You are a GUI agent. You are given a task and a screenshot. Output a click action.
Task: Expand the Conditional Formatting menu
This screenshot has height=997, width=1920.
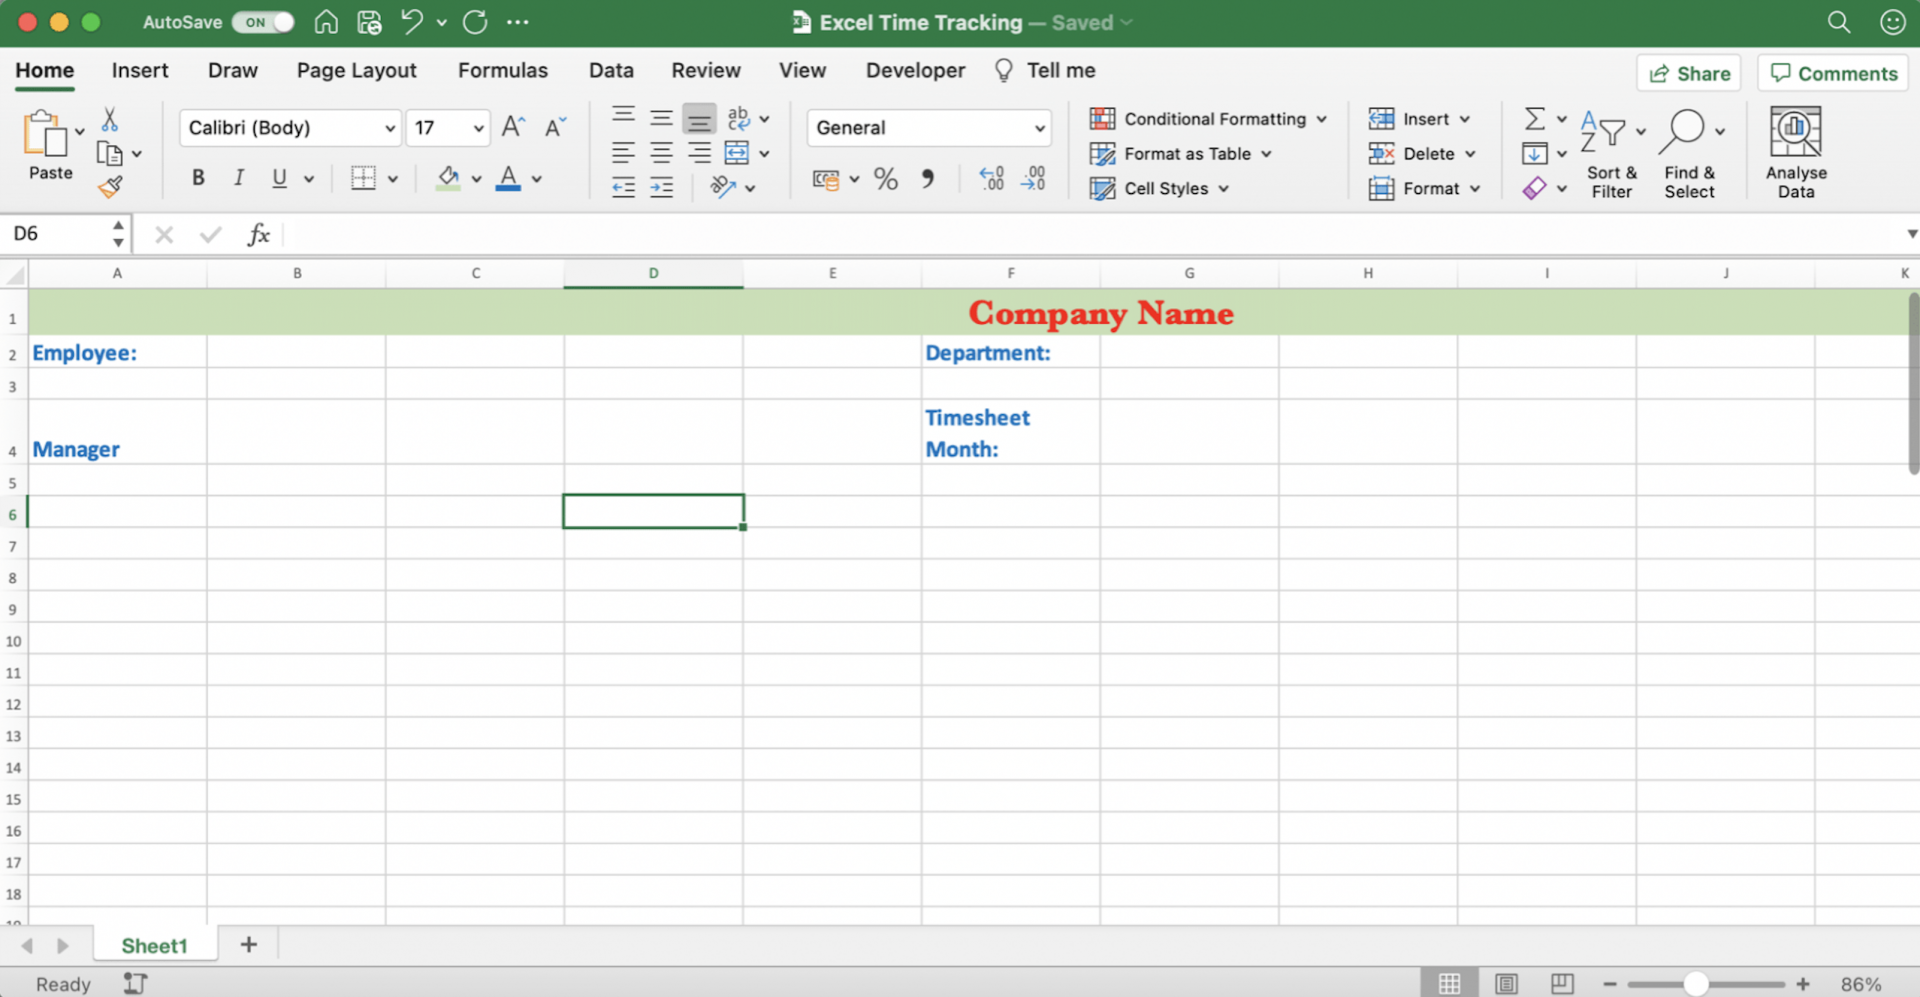[x=1208, y=119]
